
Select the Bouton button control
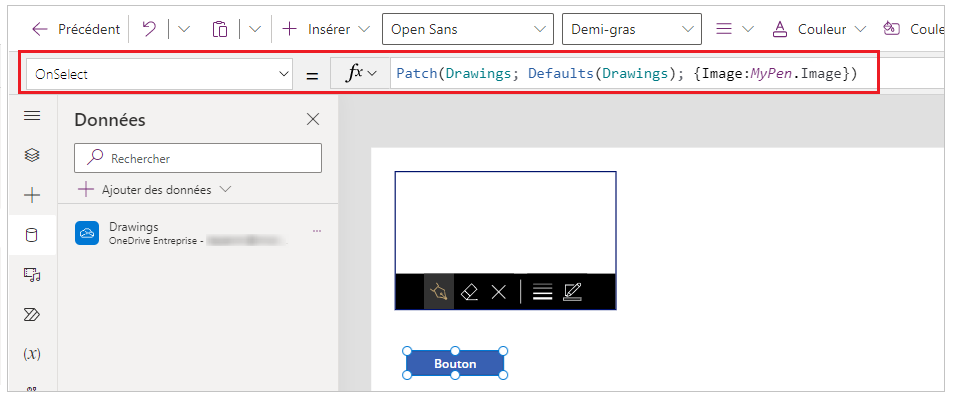click(x=455, y=364)
